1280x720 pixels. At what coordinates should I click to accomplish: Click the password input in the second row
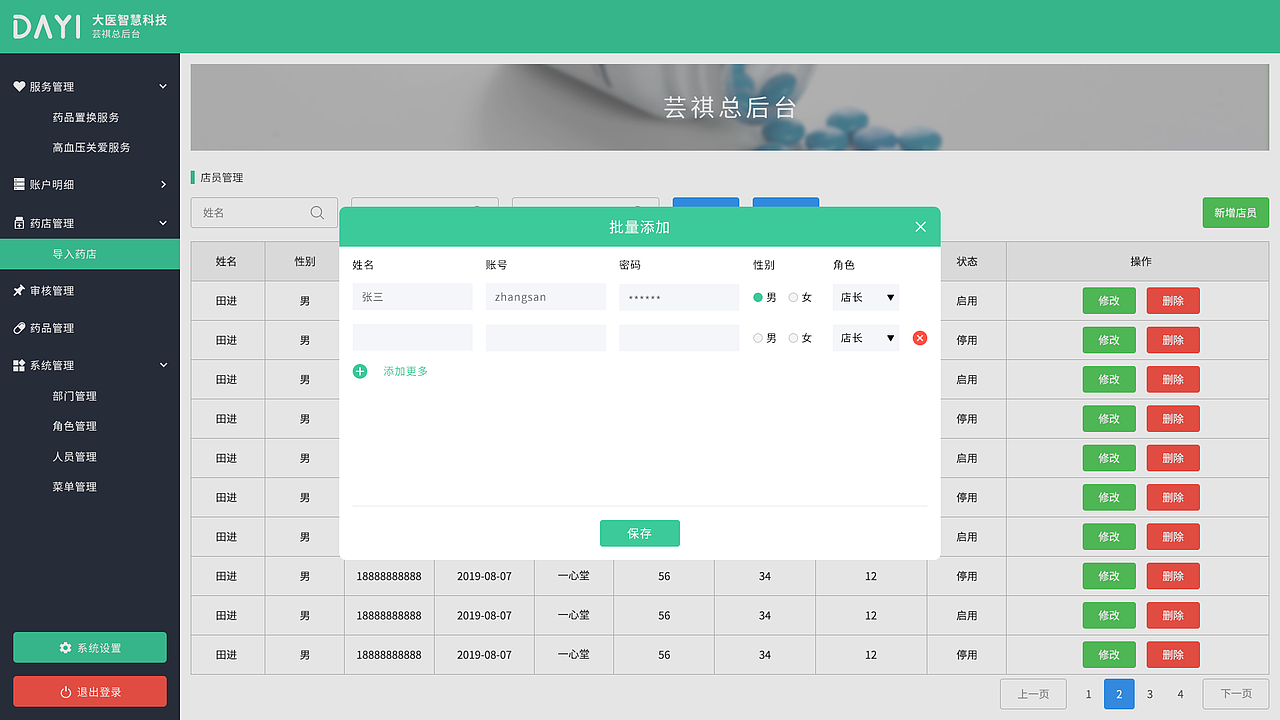[678, 337]
